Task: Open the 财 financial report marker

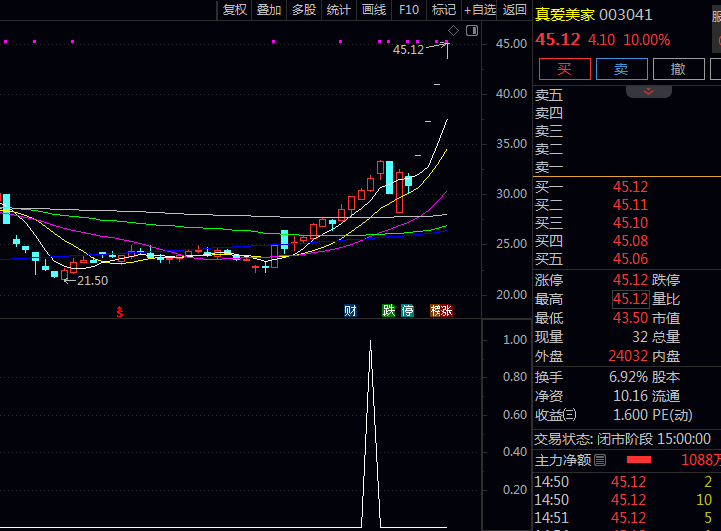Action: [x=350, y=311]
